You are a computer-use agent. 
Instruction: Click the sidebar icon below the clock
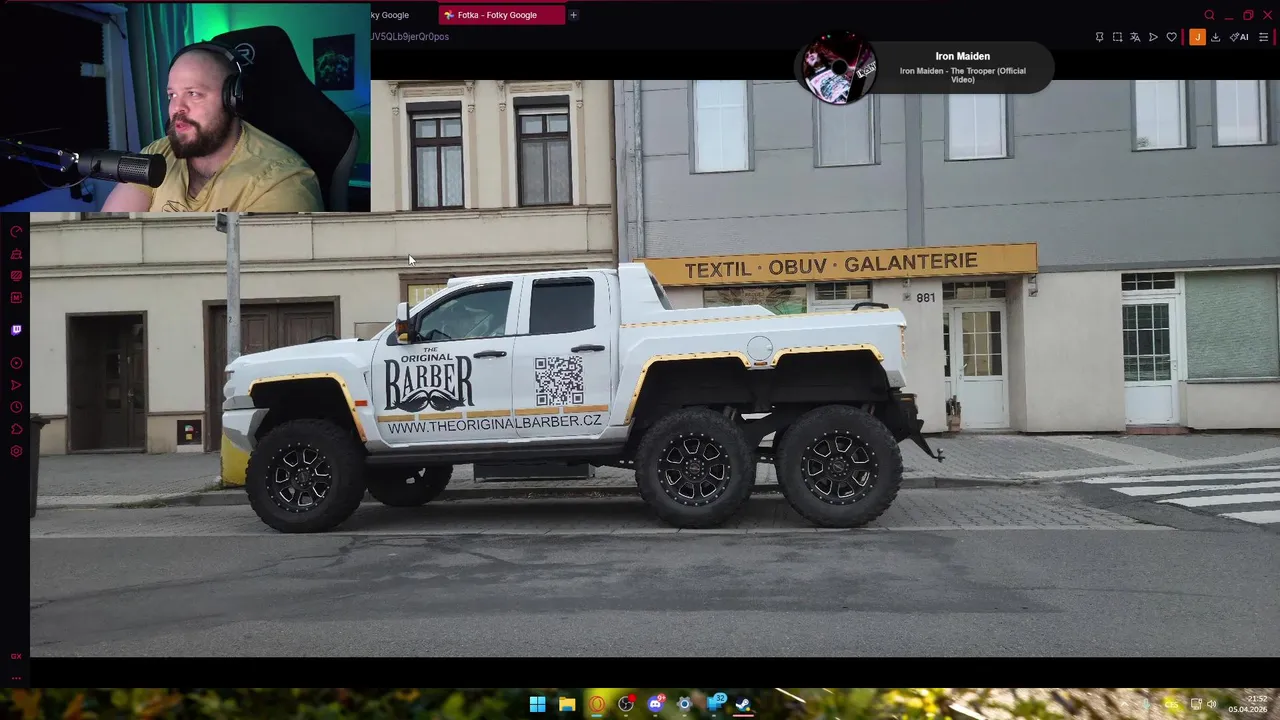point(16,429)
